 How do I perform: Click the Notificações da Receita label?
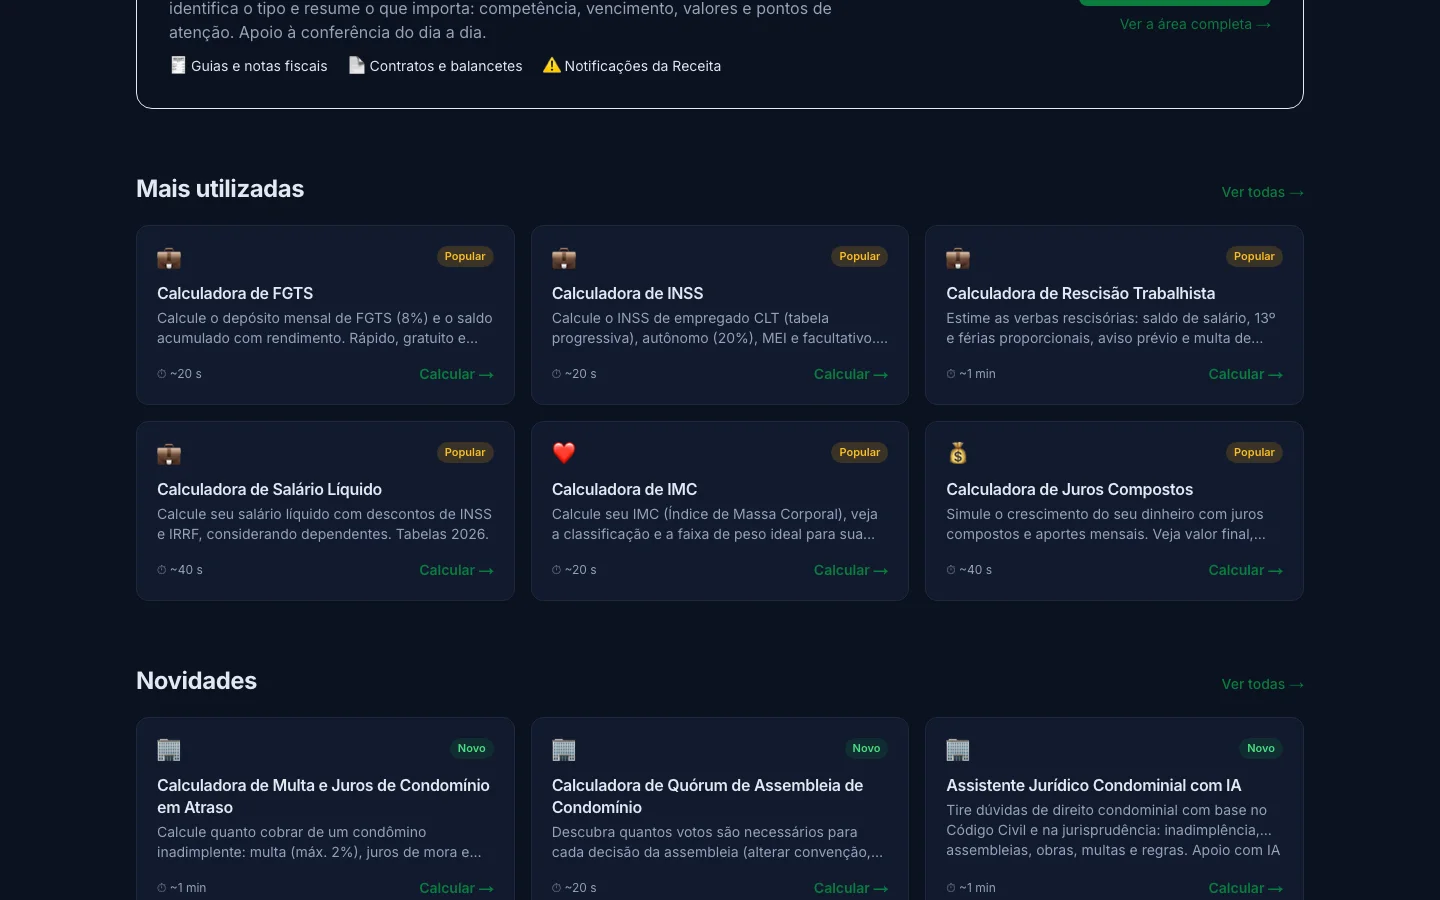click(642, 66)
